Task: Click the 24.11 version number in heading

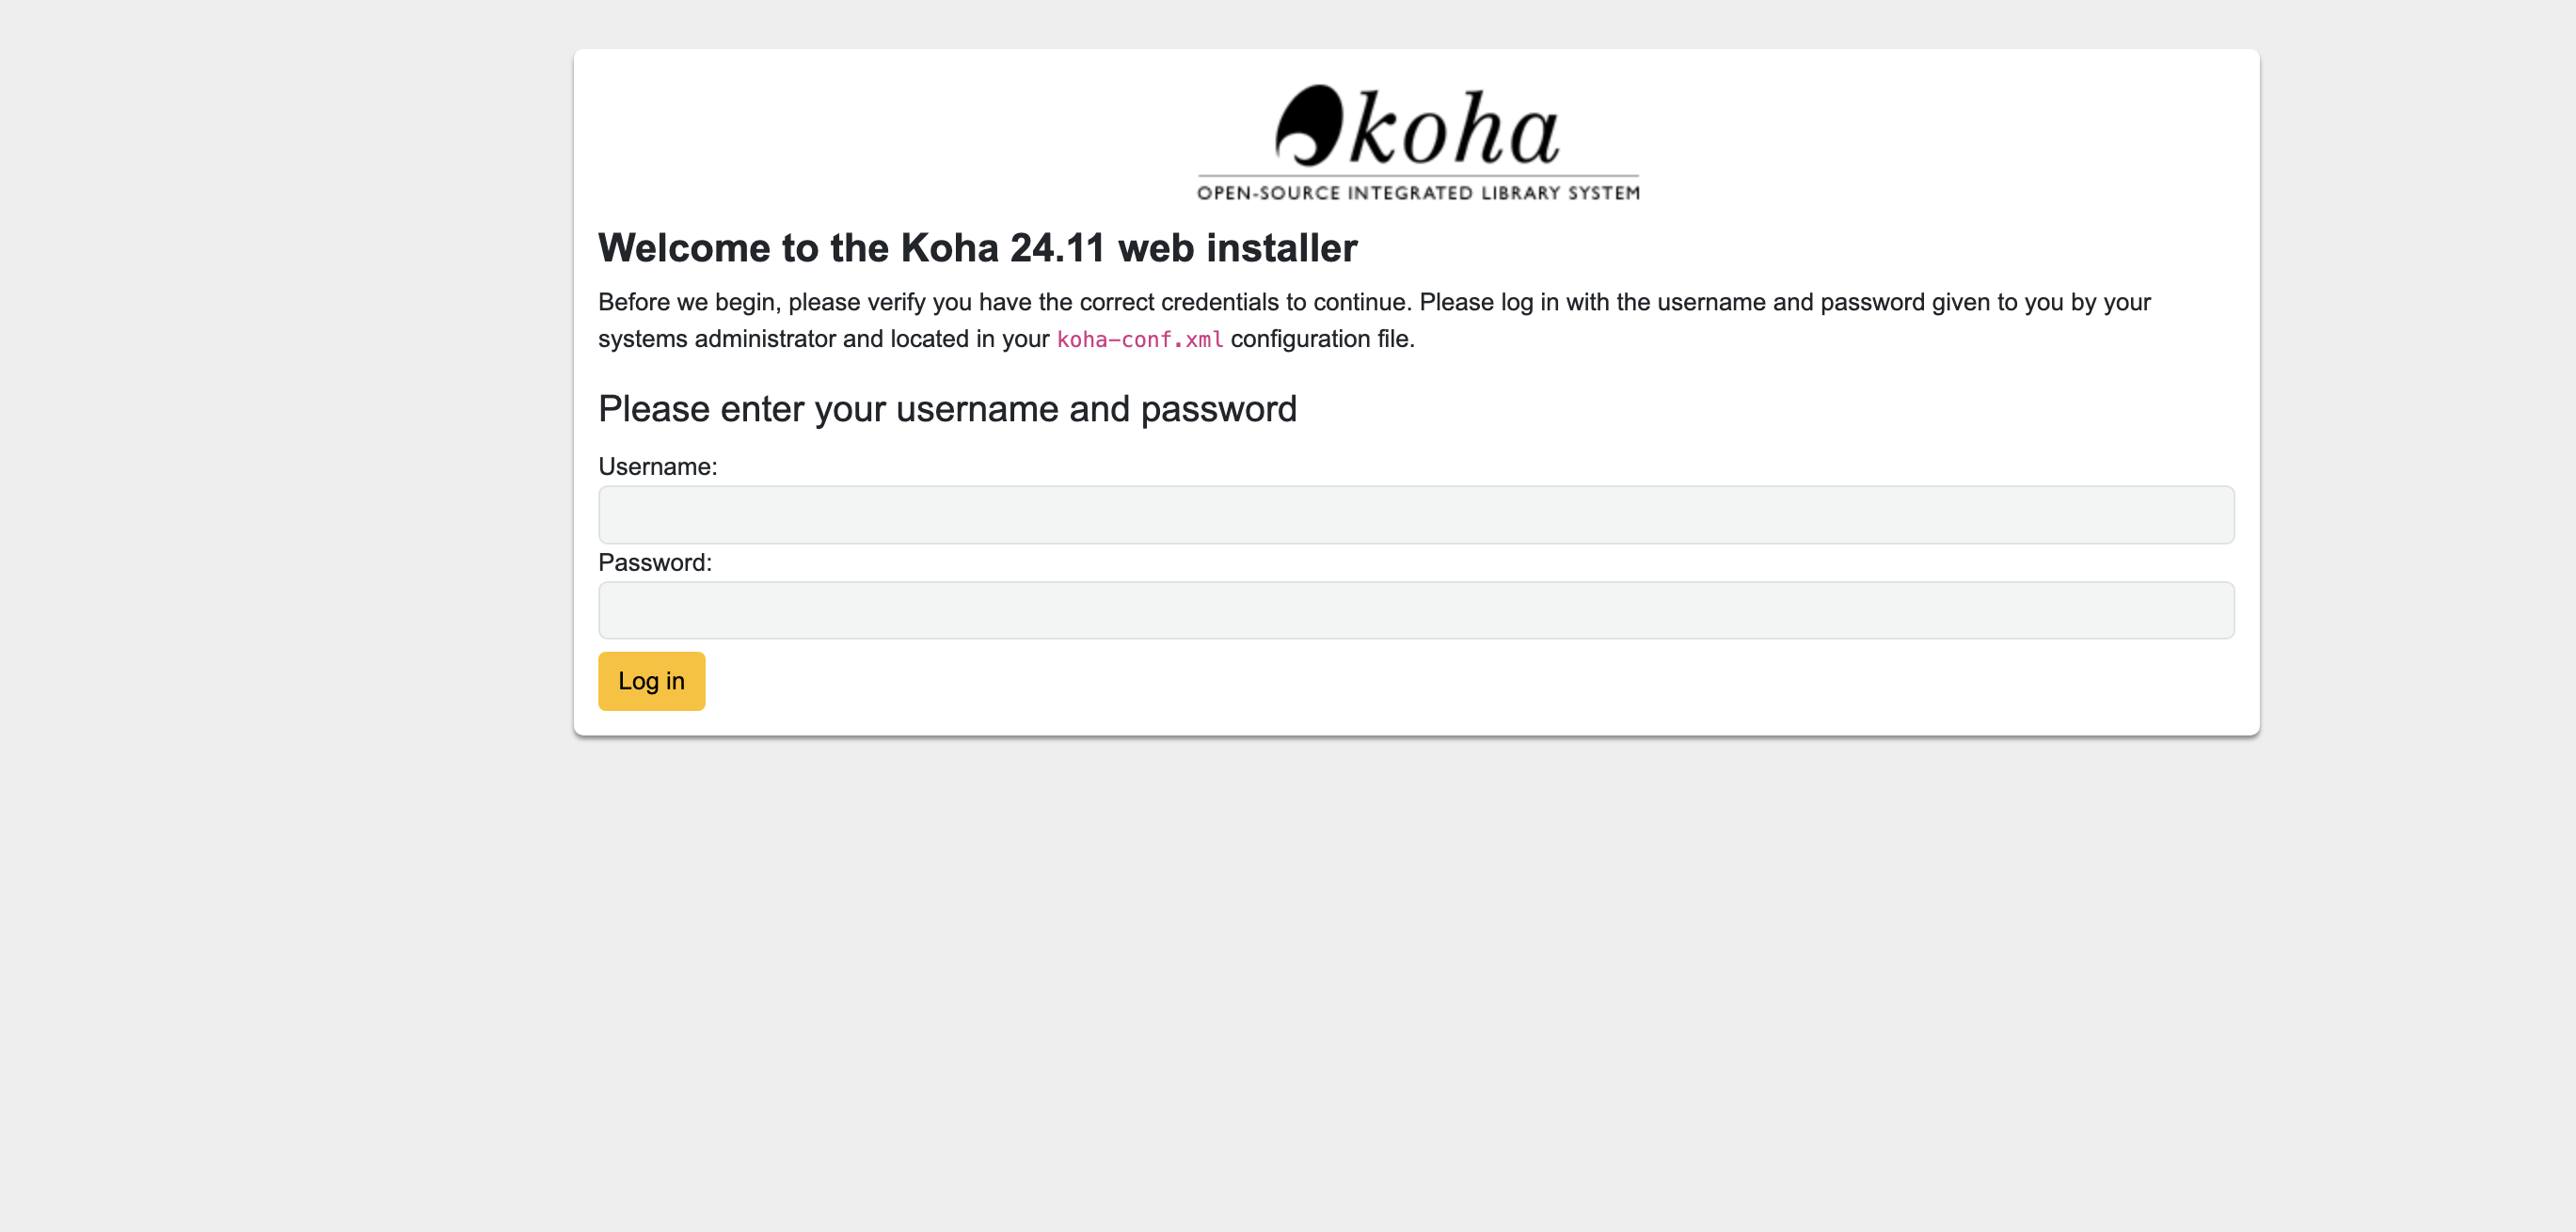Action: [x=1057, y=248]
